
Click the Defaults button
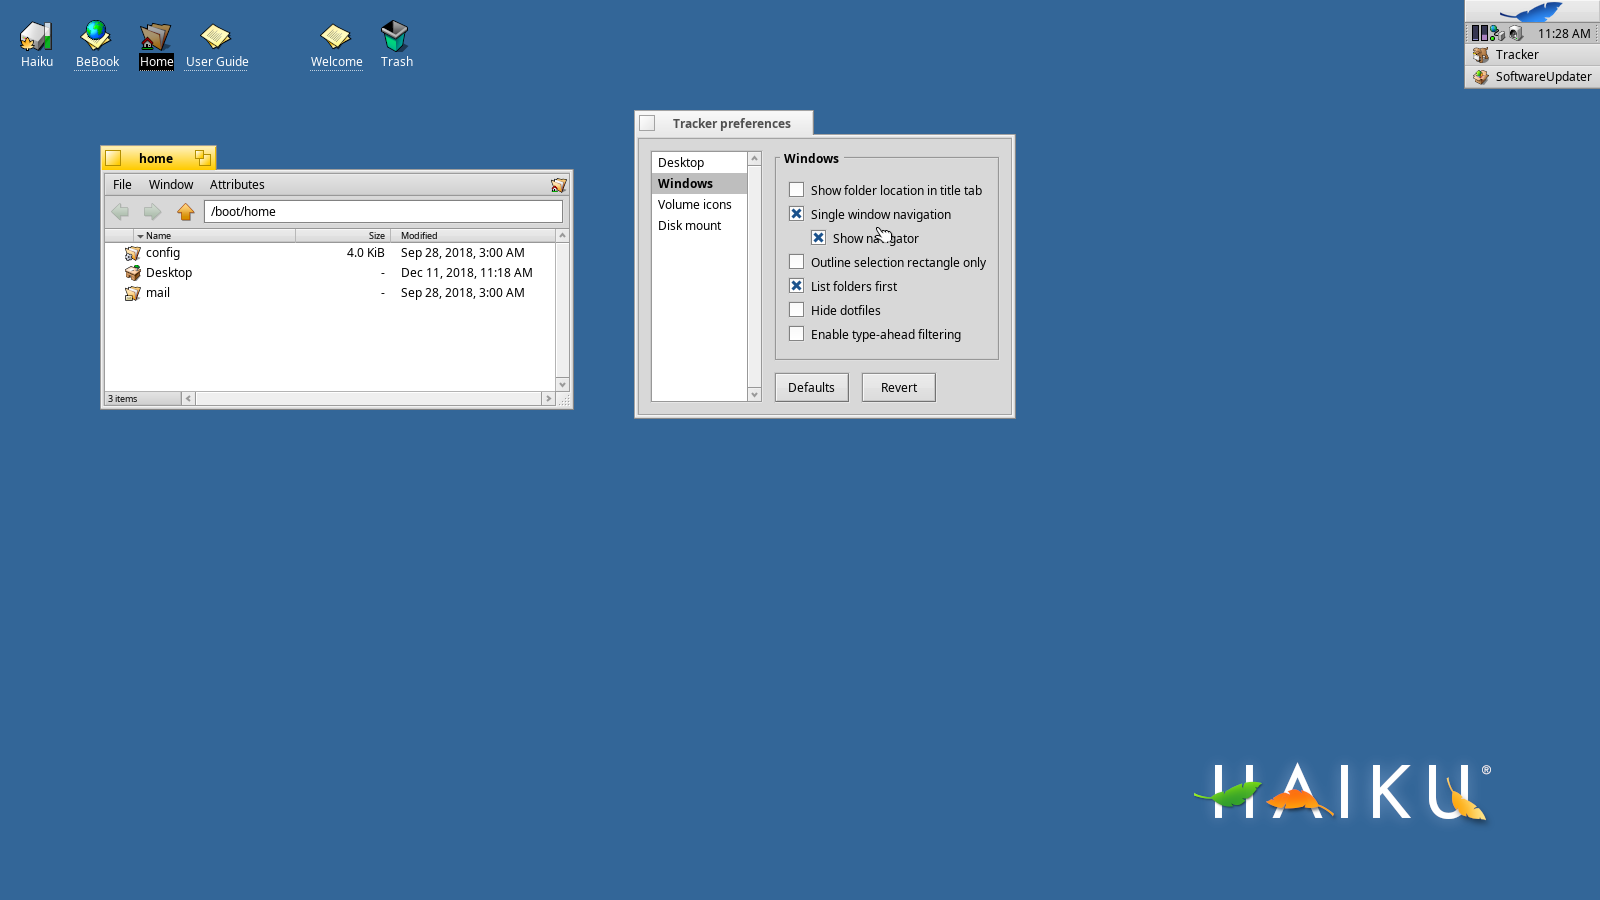tap(811, 388)
